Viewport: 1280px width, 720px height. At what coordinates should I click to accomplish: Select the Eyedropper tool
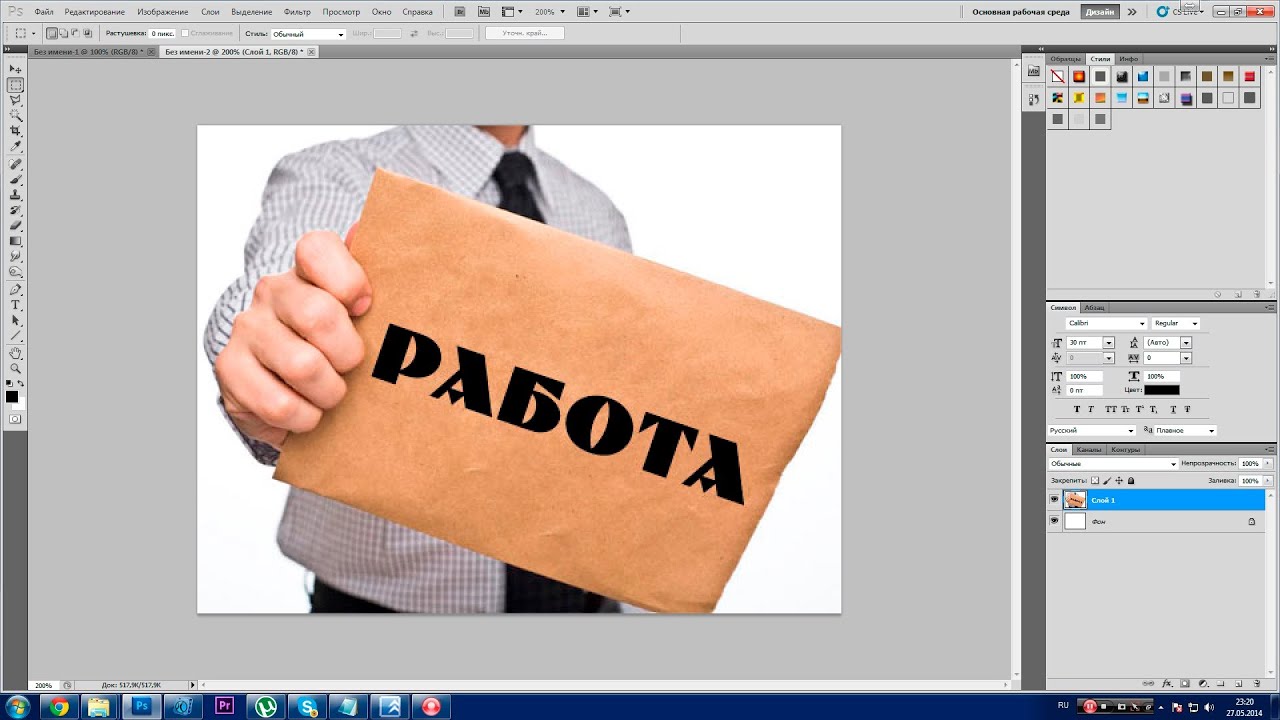[16, 147]
